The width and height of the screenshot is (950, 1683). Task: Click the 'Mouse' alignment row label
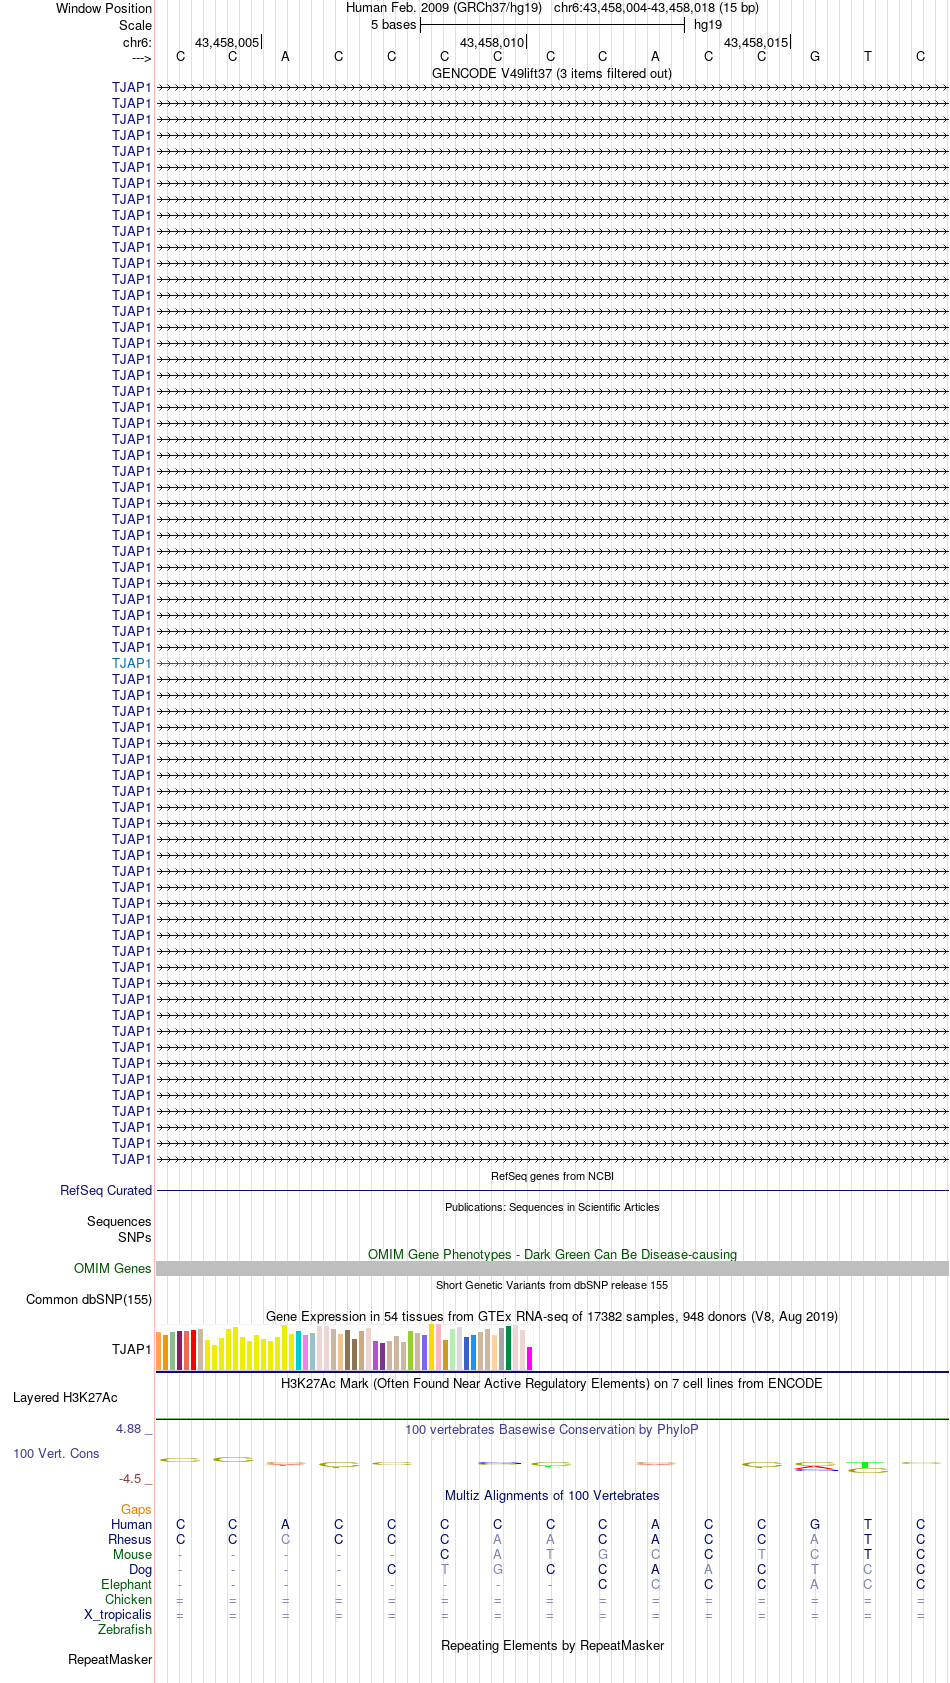(133, 1555)
